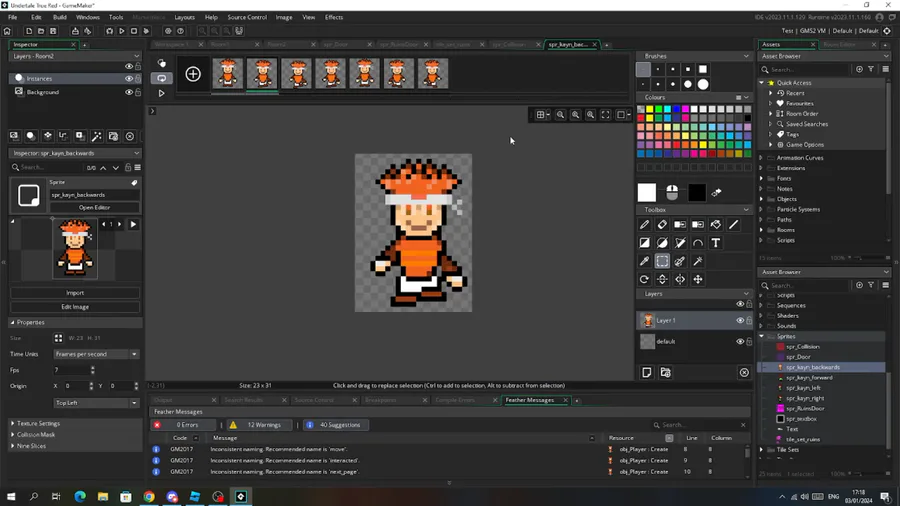
Task: Click the Debug icon in main toolbar
Action: point(109,31)
